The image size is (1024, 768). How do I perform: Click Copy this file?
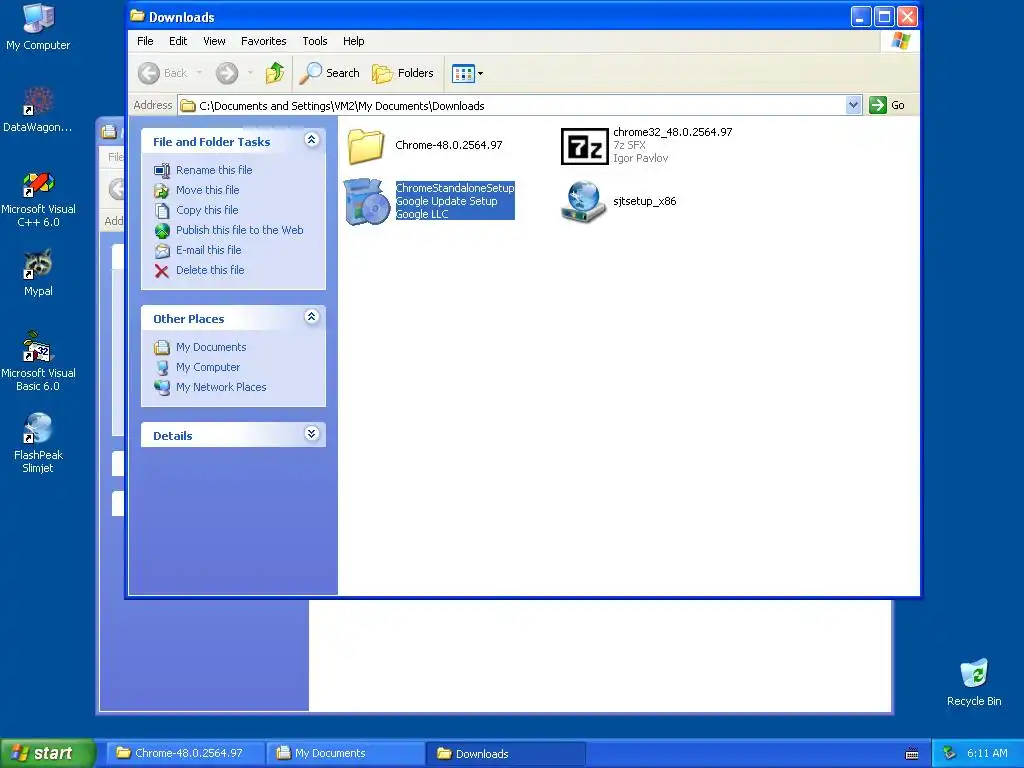coord(207,210)
